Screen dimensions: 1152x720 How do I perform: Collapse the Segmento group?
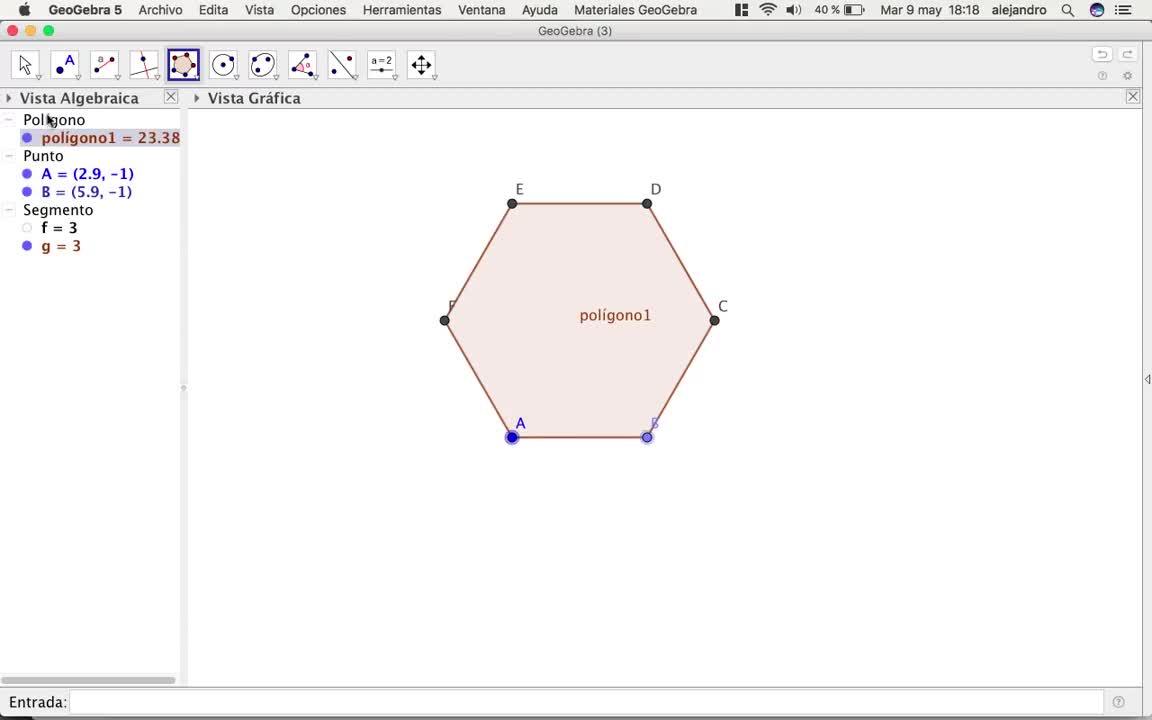pyautogui.click(x=9, y=209)
